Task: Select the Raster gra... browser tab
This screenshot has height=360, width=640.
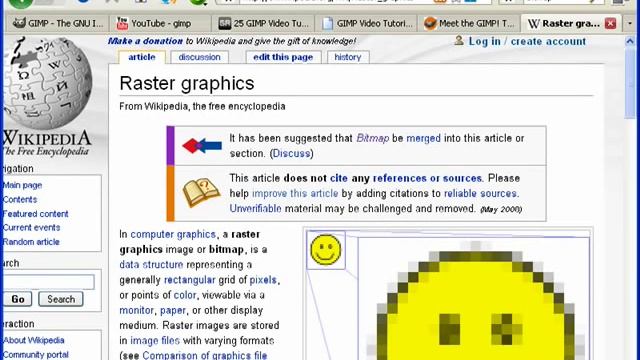Action: coord(571,24)
